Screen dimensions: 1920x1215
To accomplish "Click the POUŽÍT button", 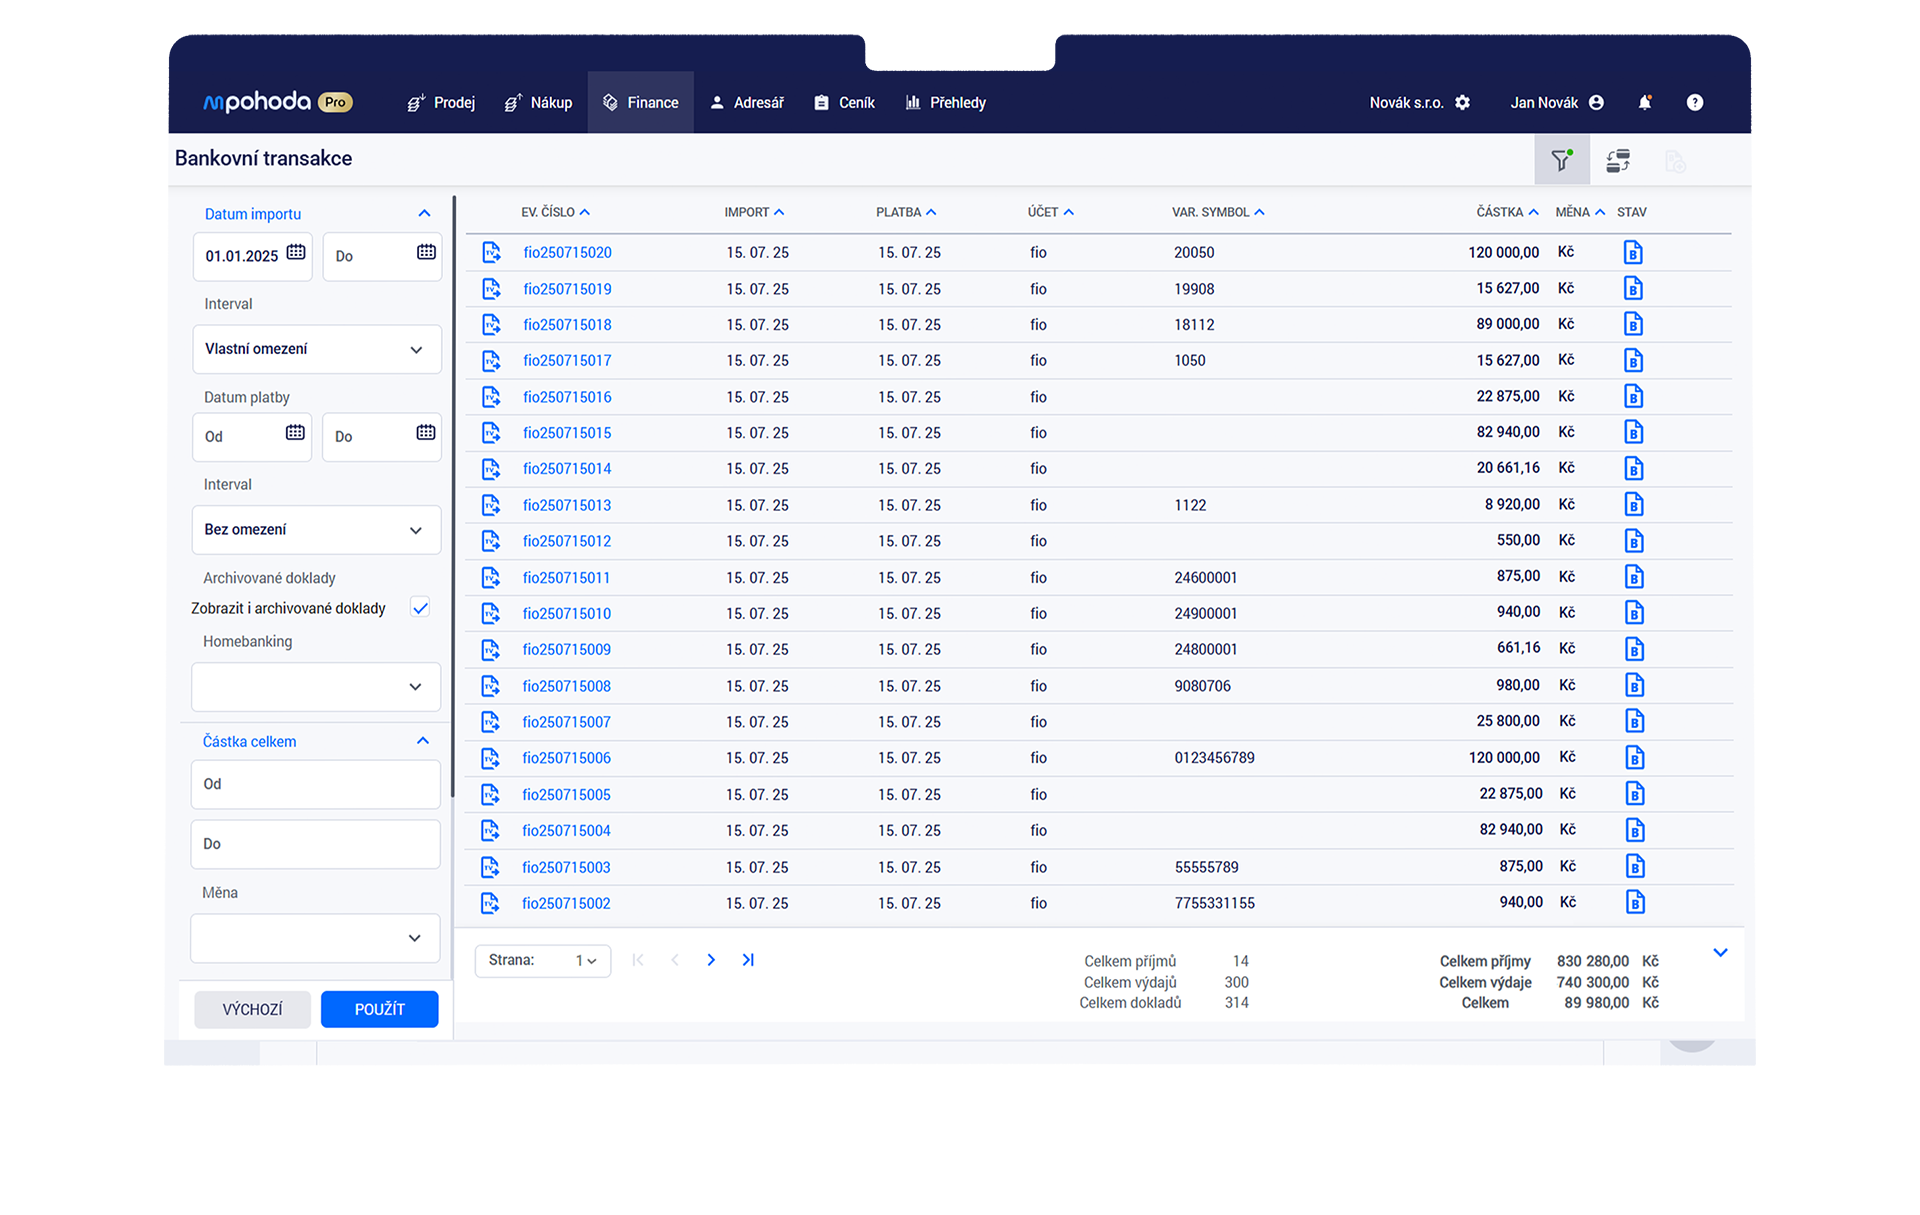I will point(379,1009).
